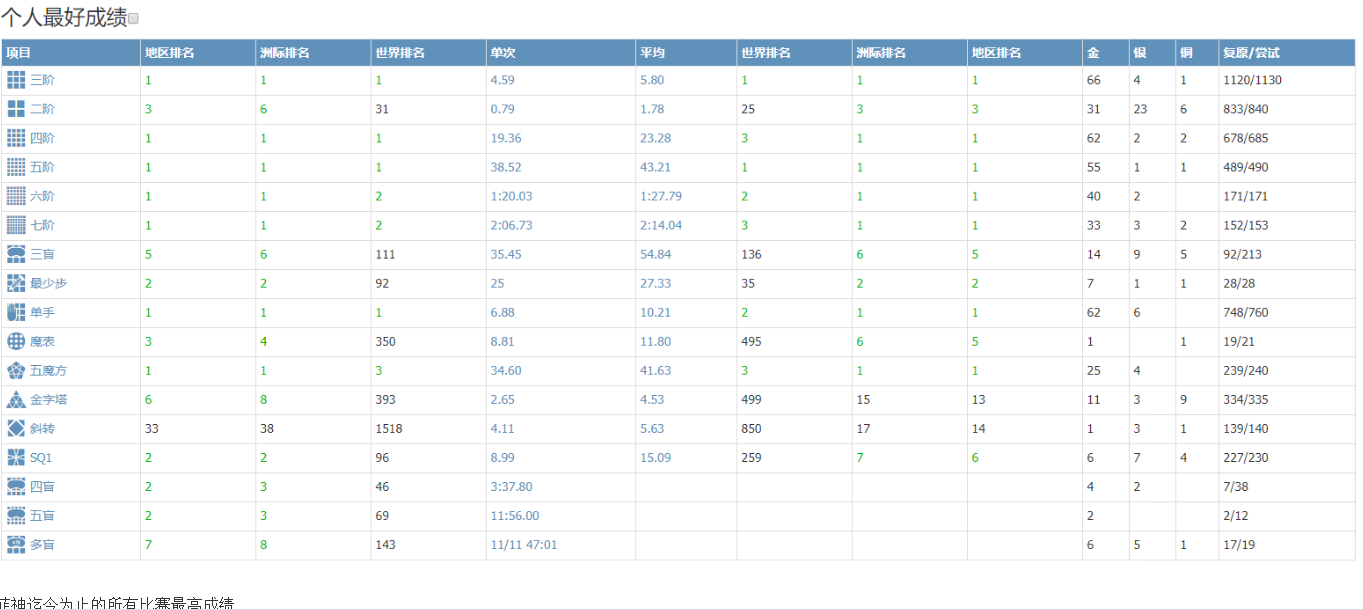The image size is (1363, 610).
Task: Open the 单手 event link
Action: pyautogui.click(x=42, y=312)
